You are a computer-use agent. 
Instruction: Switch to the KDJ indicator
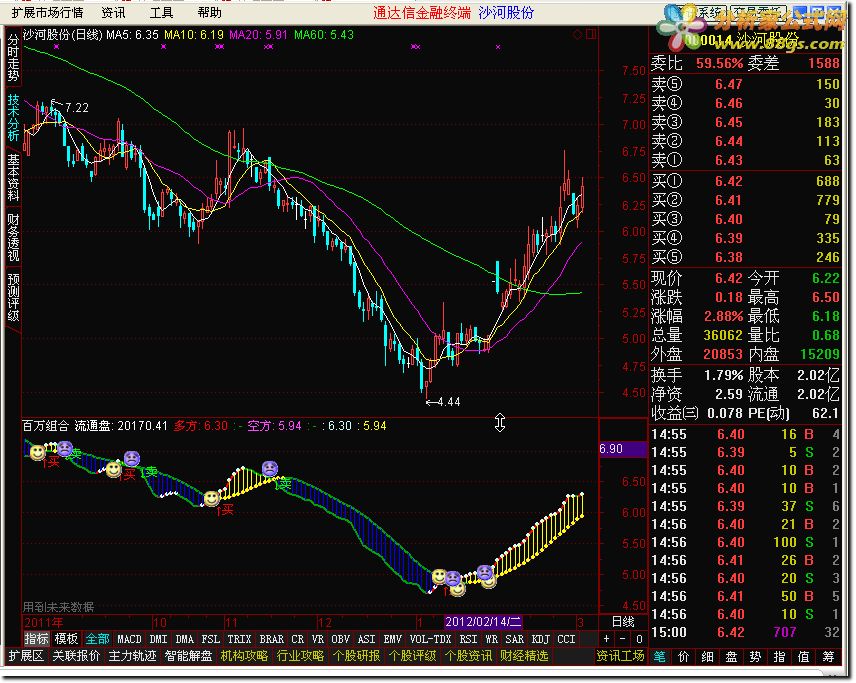click(x=540, y=639)
